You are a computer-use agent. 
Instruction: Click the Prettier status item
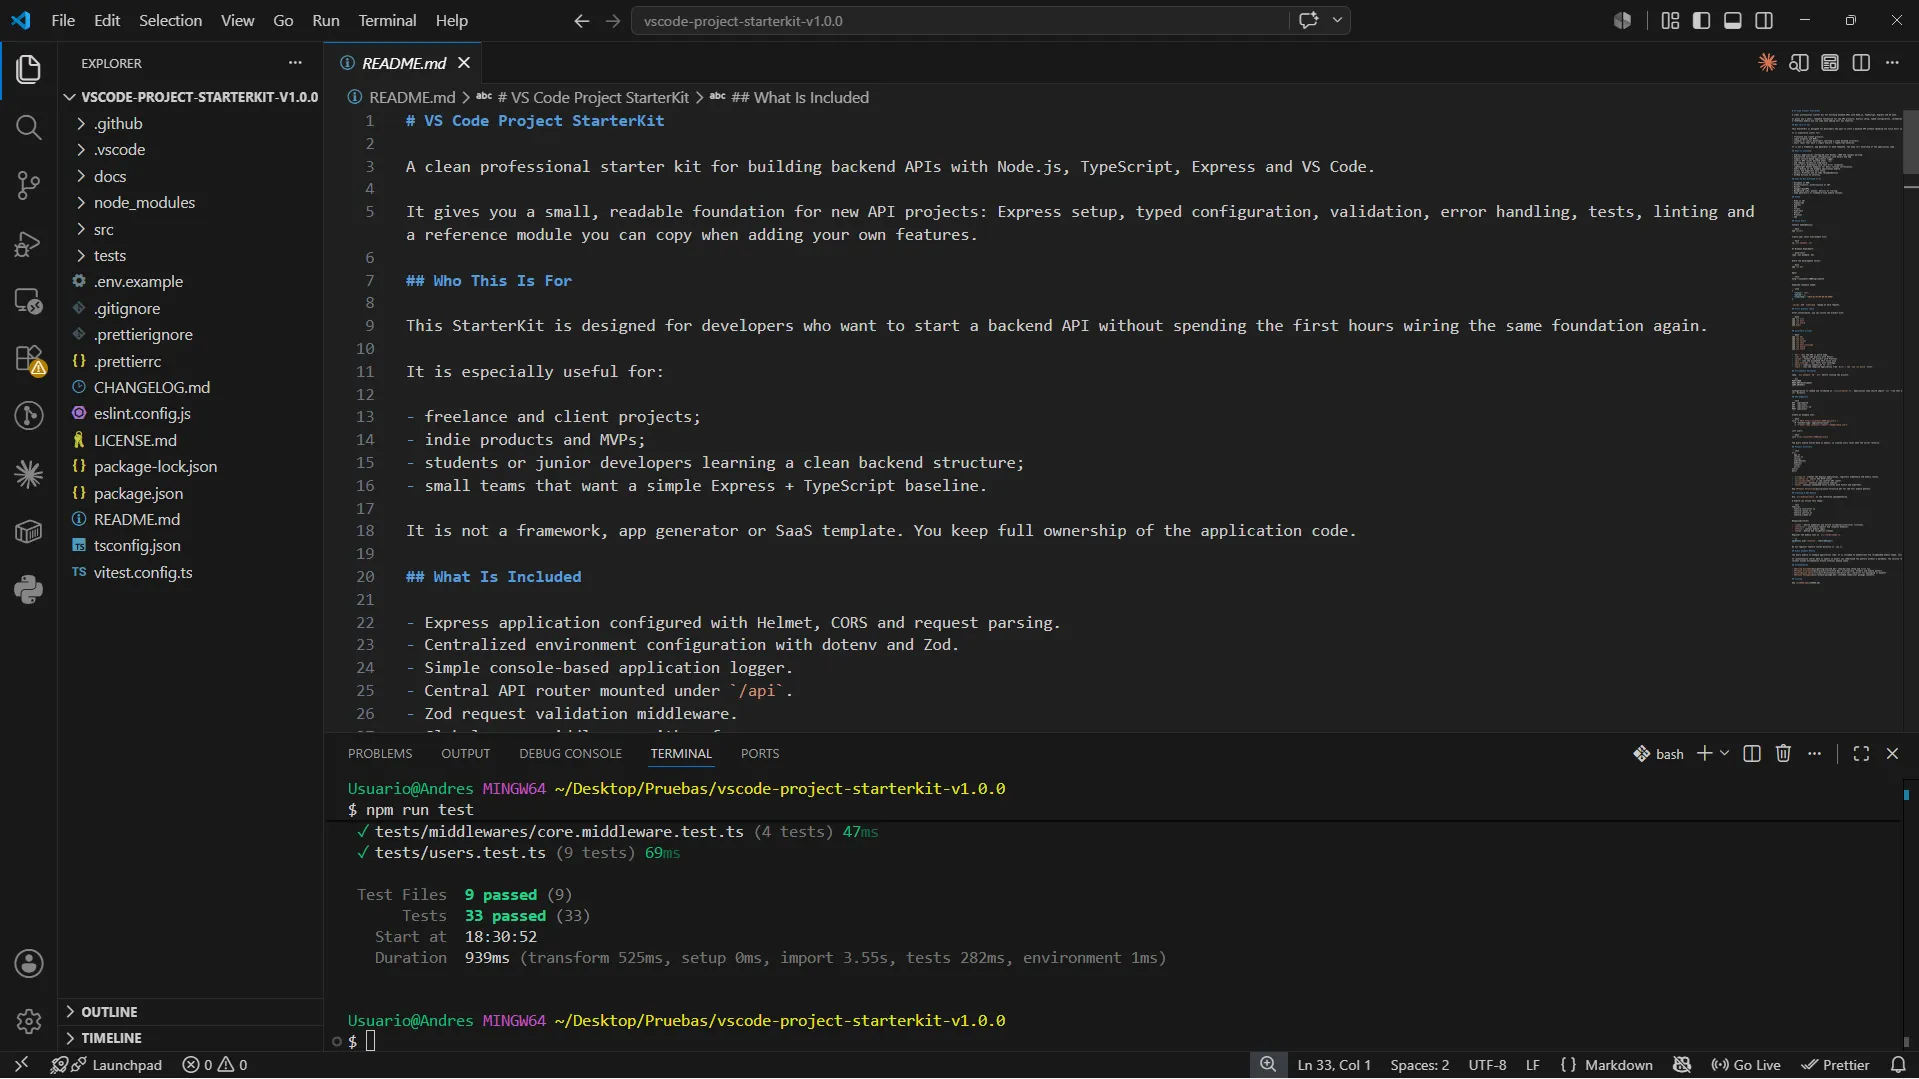click(1836, 1065)
